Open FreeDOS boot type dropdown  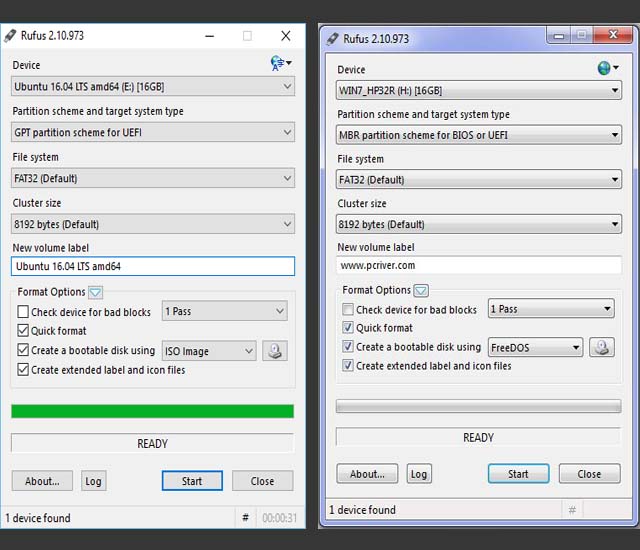click(536, 348)
